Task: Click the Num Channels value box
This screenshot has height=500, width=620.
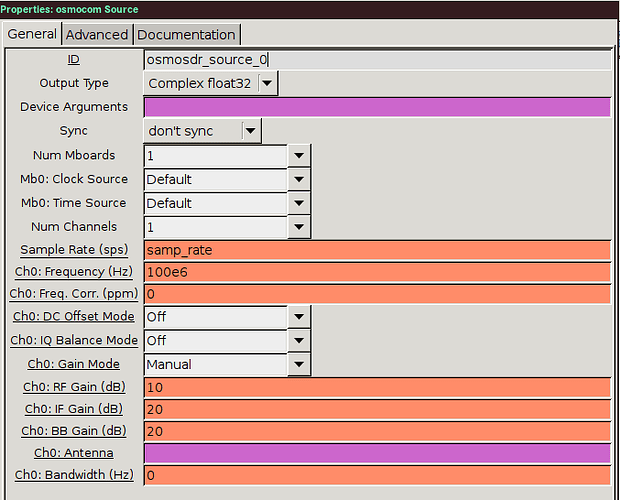Action: tap(215, 227)
